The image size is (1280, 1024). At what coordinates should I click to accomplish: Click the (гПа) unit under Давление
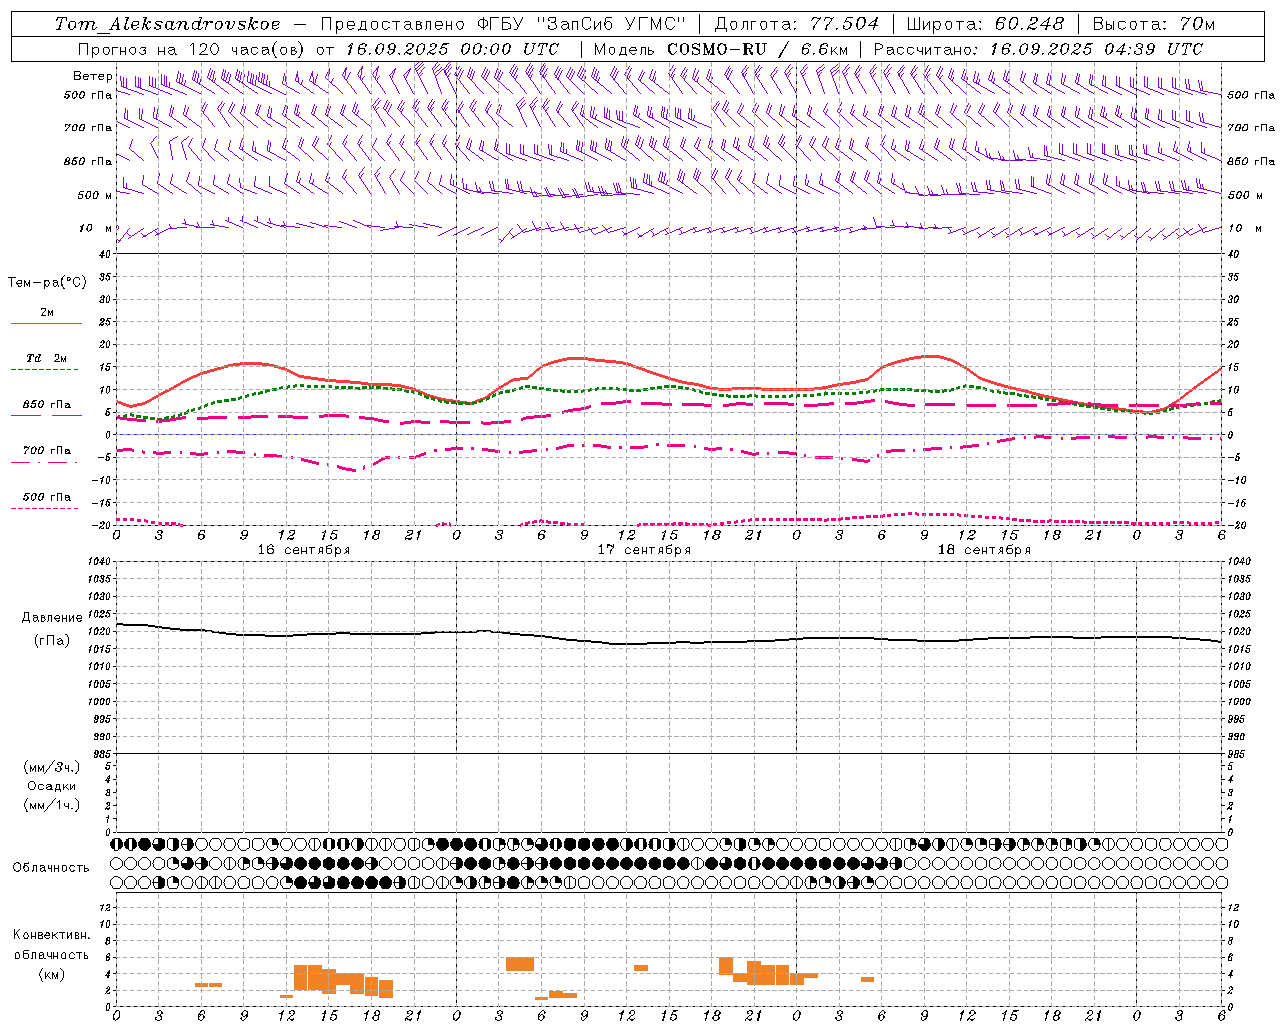(x=52, y=641)
